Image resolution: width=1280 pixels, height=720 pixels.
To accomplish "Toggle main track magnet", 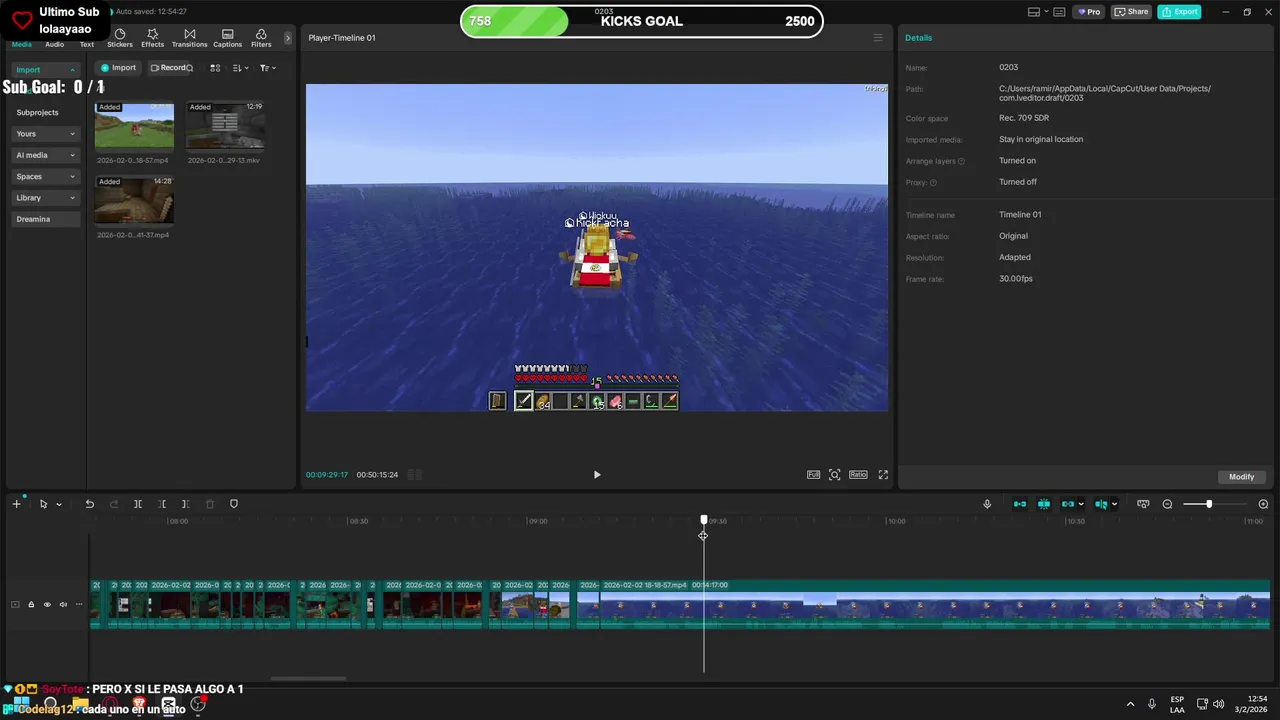I will click(x=1020, y=504).
